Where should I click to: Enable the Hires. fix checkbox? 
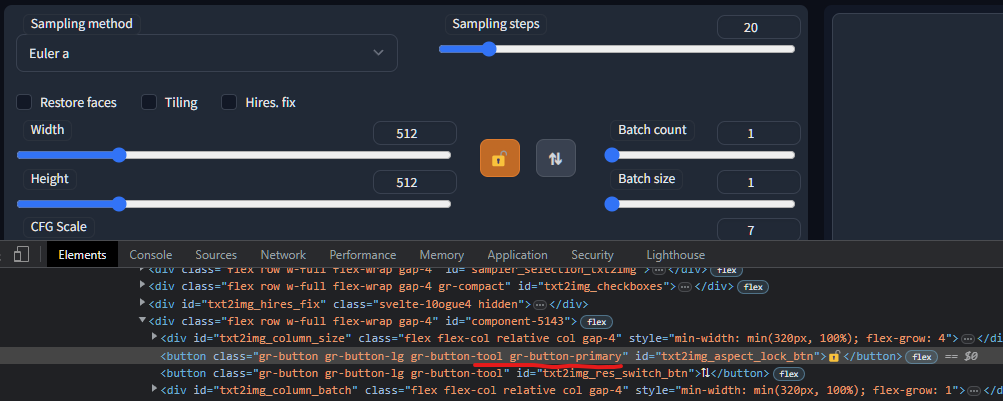[229, 102]
